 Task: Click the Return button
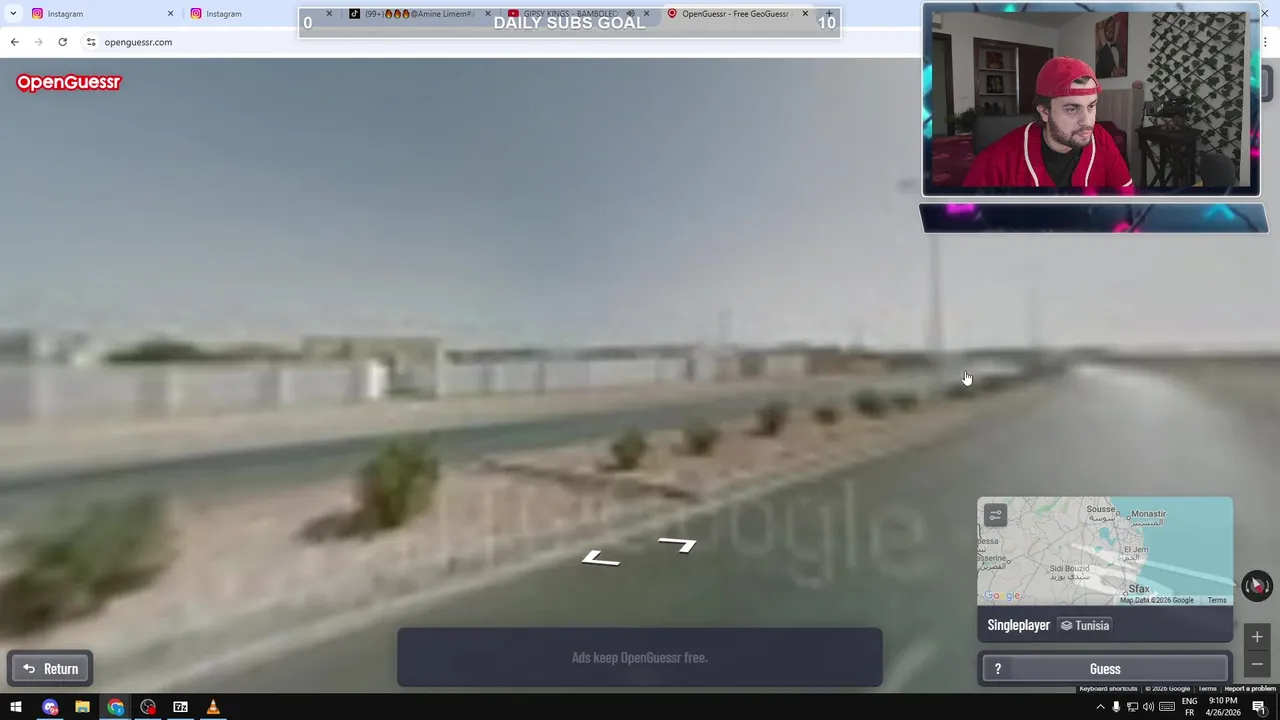[x=51, y=669]
